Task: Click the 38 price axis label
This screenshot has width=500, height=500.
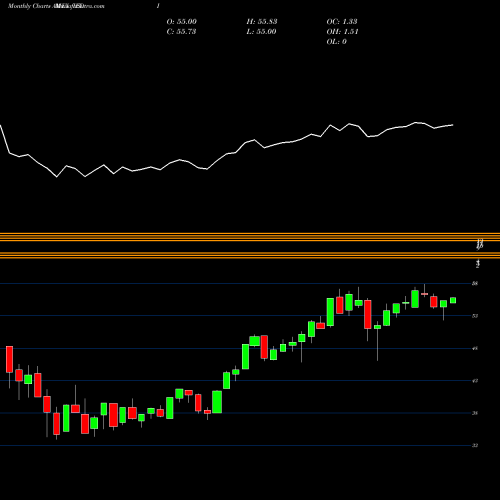Action: tap(475, 413)
